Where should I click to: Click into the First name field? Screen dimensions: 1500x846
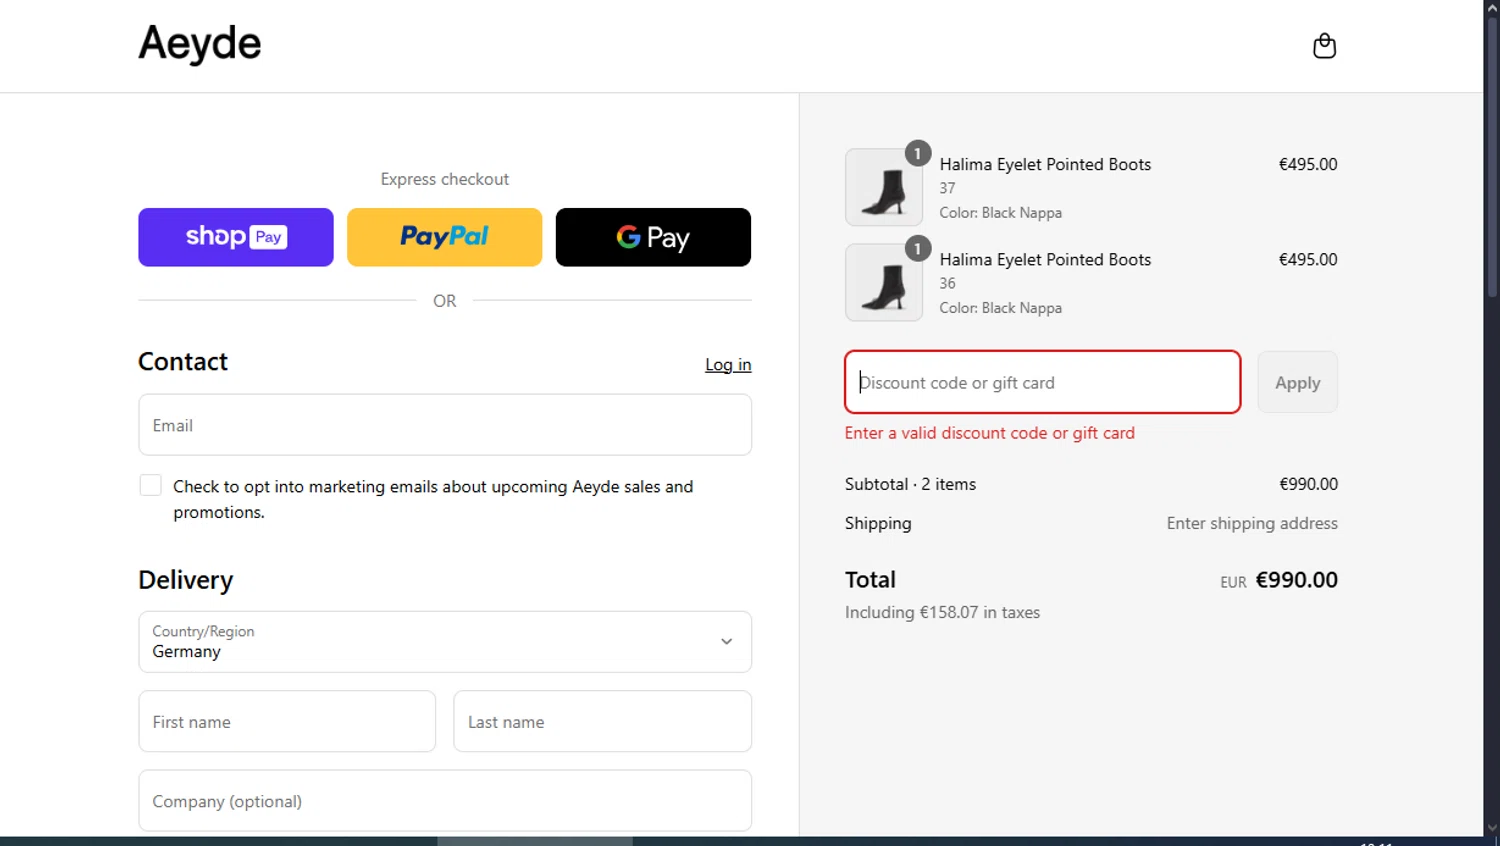pyautogui.click(x=287, y=721)
